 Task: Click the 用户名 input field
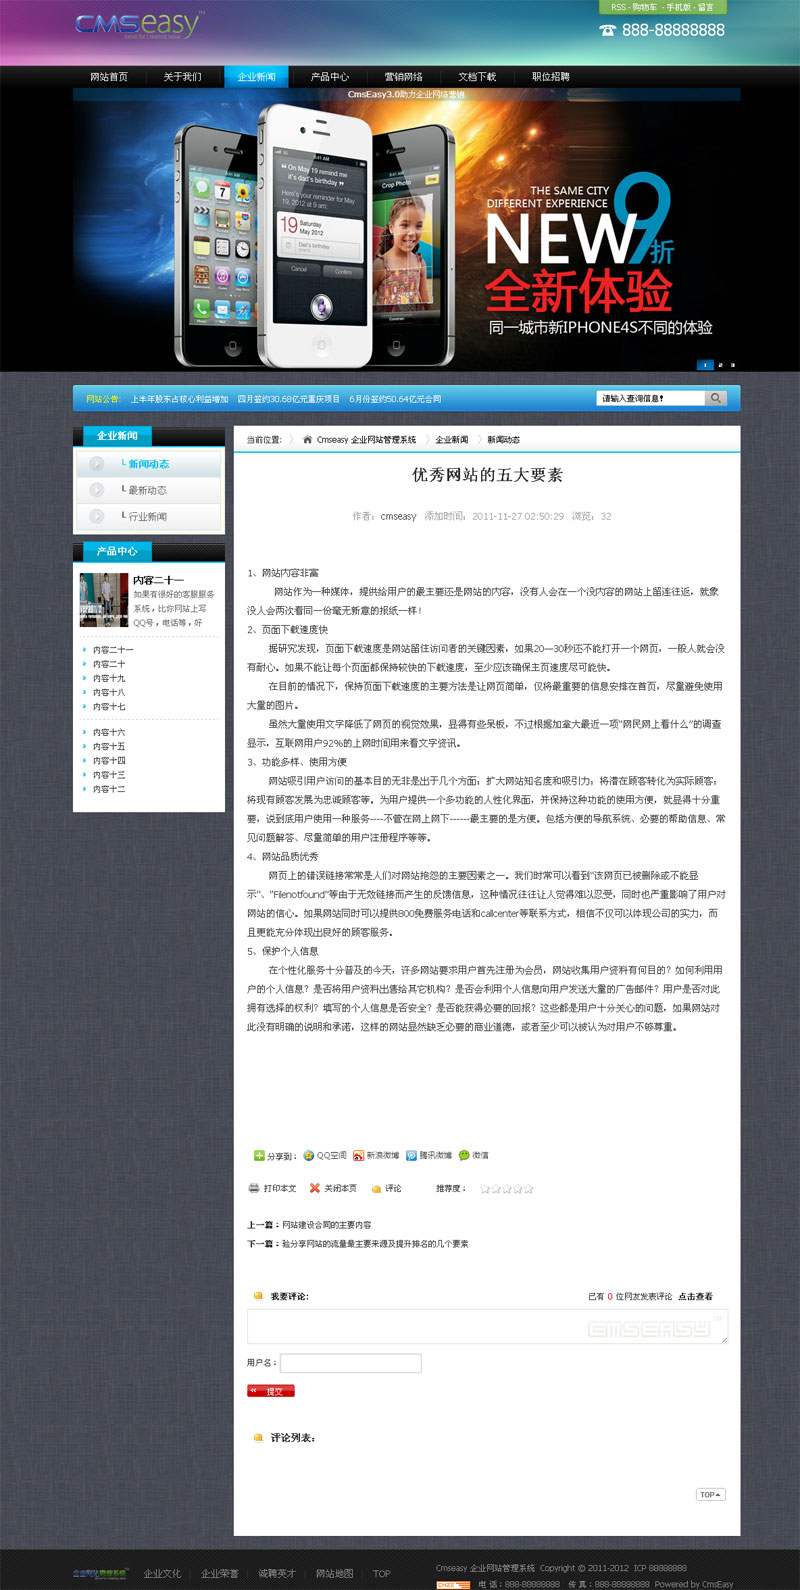pos(350,1363)
